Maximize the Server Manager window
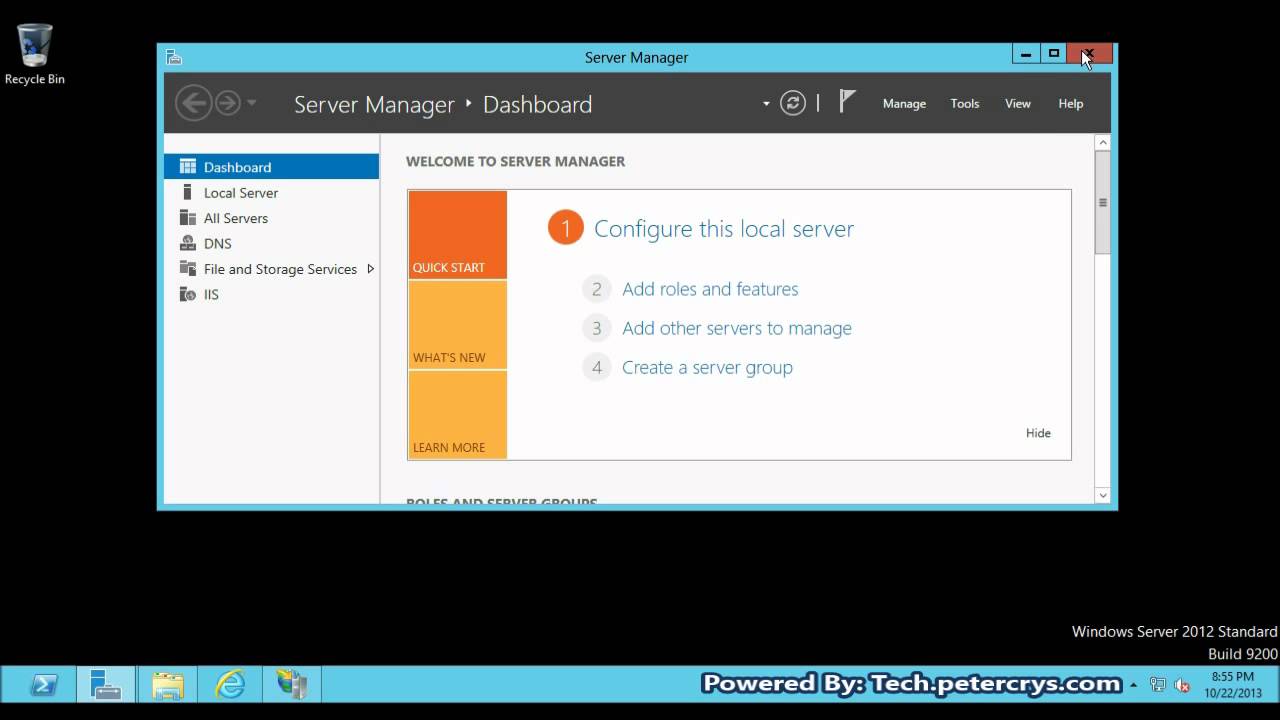This screenshot has height=720, width=1280. click(x=1054, y=54)
